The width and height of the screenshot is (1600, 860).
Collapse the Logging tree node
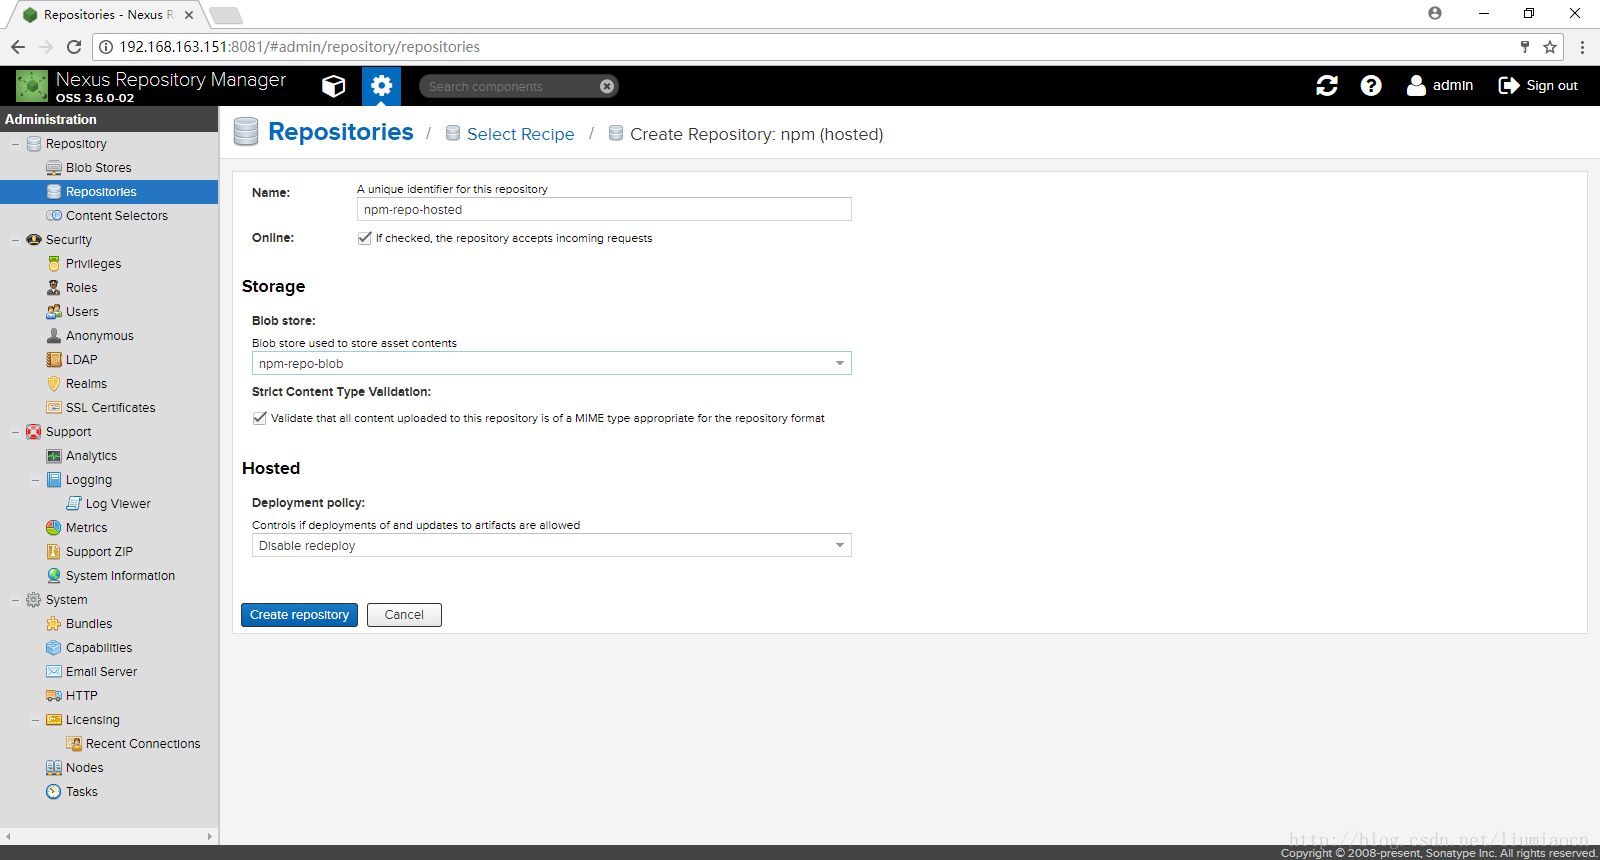click(35, 480)
